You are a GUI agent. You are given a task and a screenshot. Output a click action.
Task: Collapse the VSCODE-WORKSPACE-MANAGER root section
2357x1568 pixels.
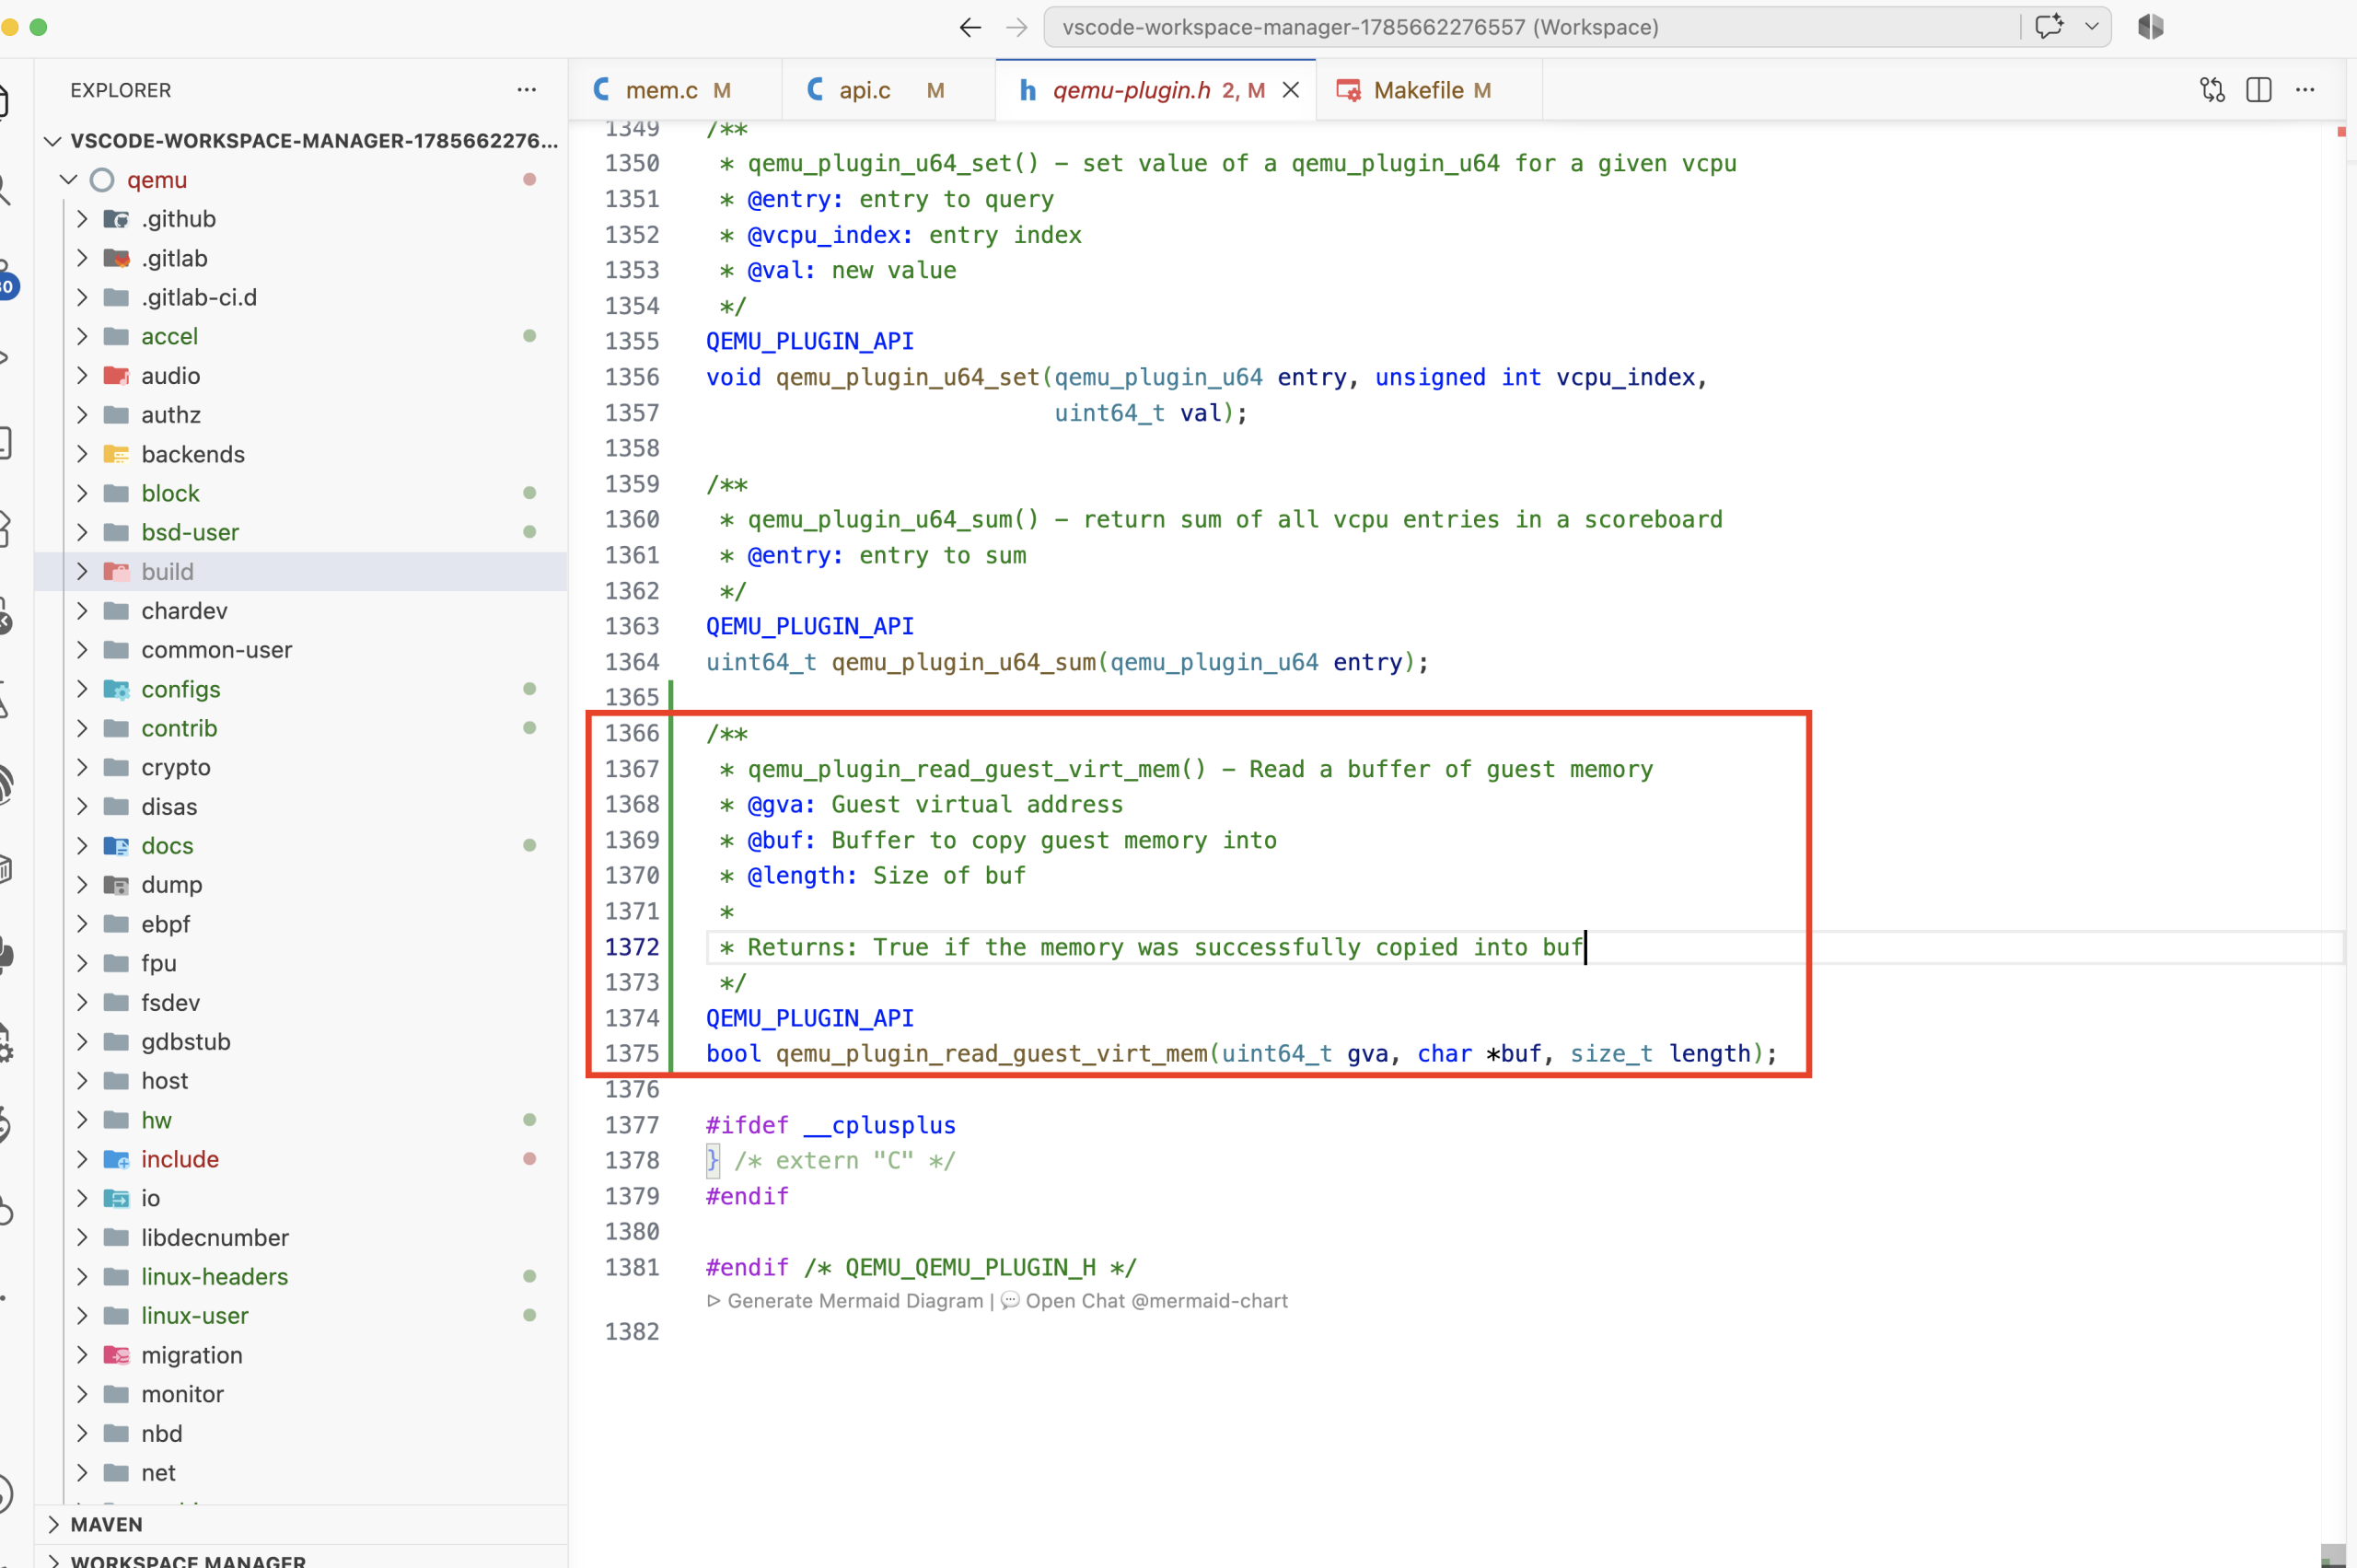(x=52, y=141)
